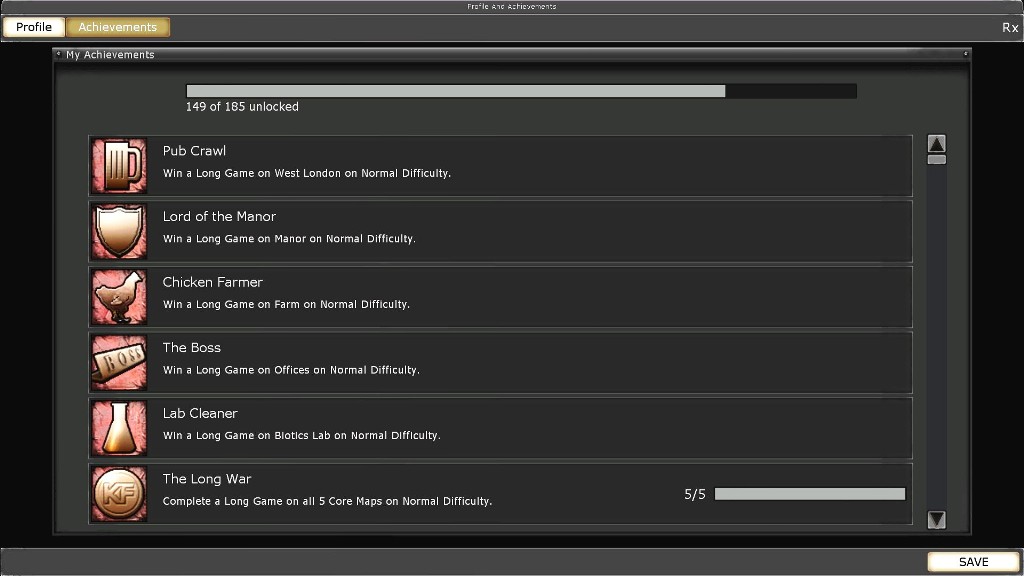Viewport: 1024px width, 576px height.
Task: Click the scrollbar thumb handle
Action: 937,159
